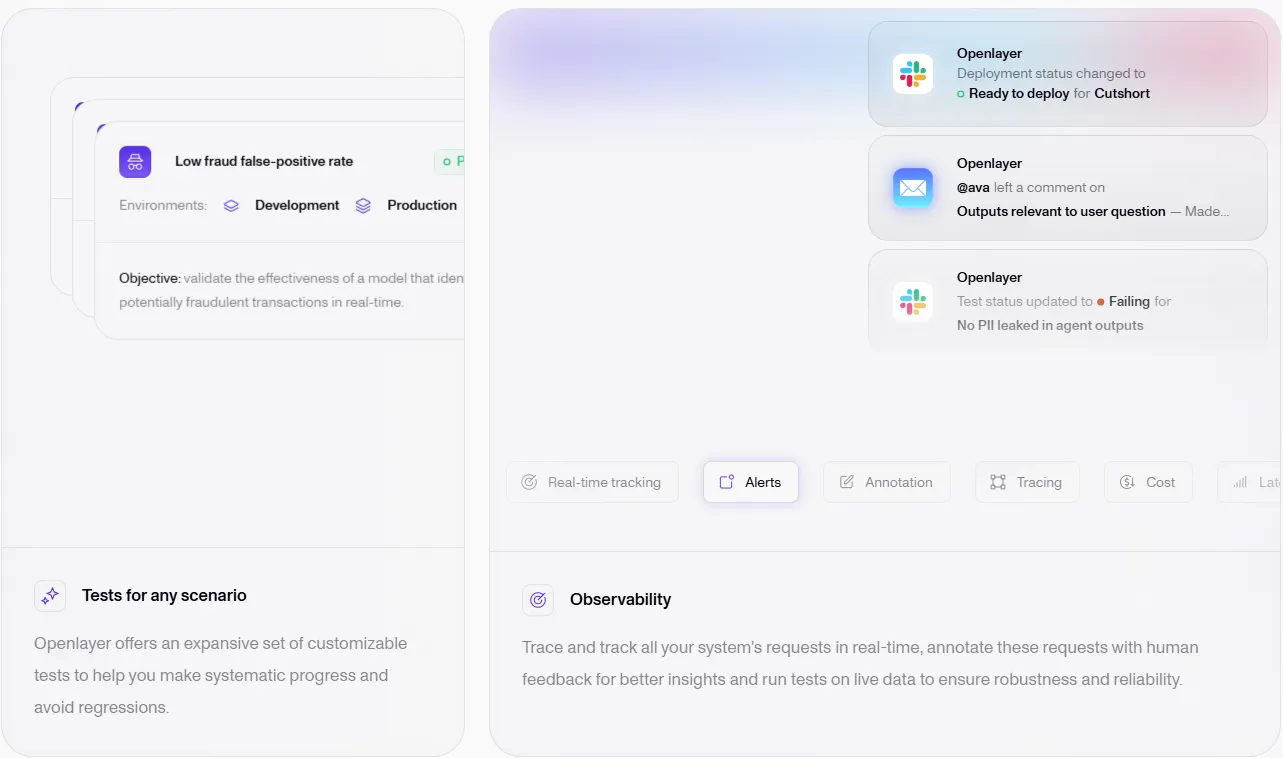Open the Failing test status notification
Viewport: 1283px width, 758px height.
[1067, 301]
